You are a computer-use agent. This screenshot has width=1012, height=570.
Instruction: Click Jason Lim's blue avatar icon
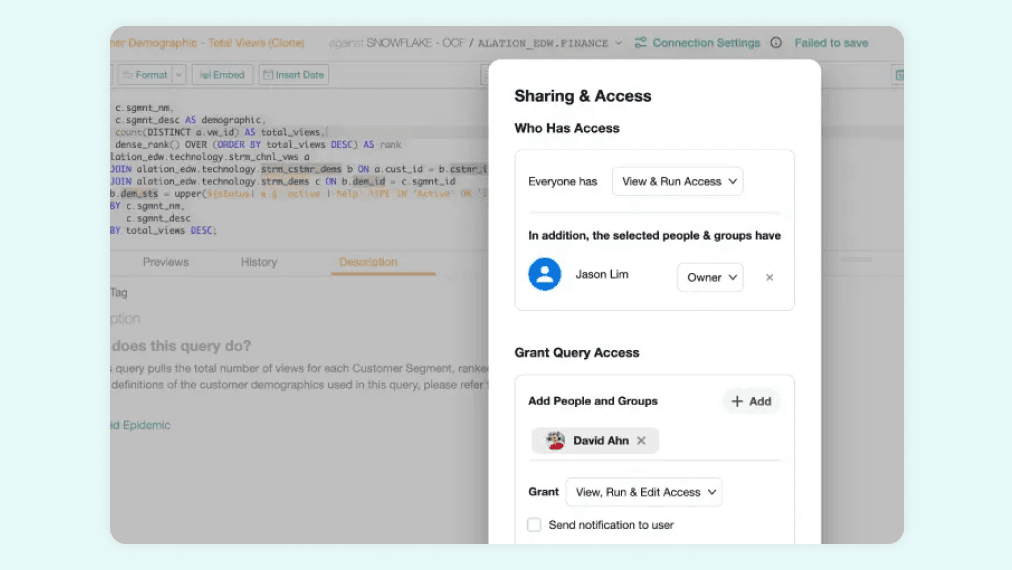pos(545,274)
